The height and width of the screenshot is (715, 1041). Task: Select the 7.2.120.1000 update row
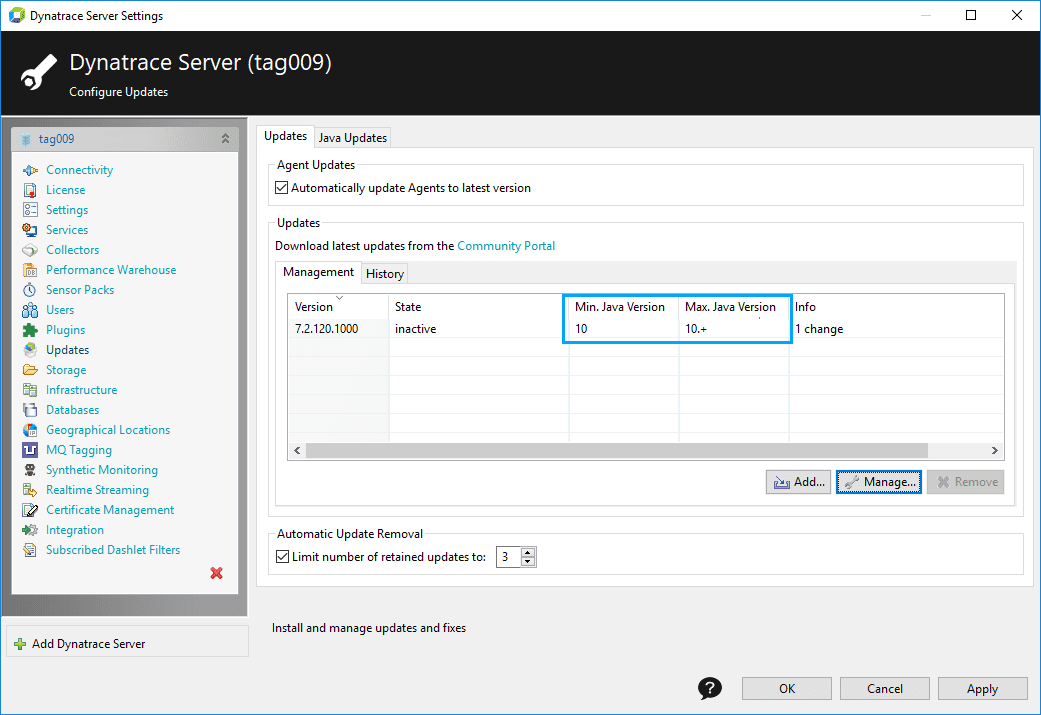[645, 329]
